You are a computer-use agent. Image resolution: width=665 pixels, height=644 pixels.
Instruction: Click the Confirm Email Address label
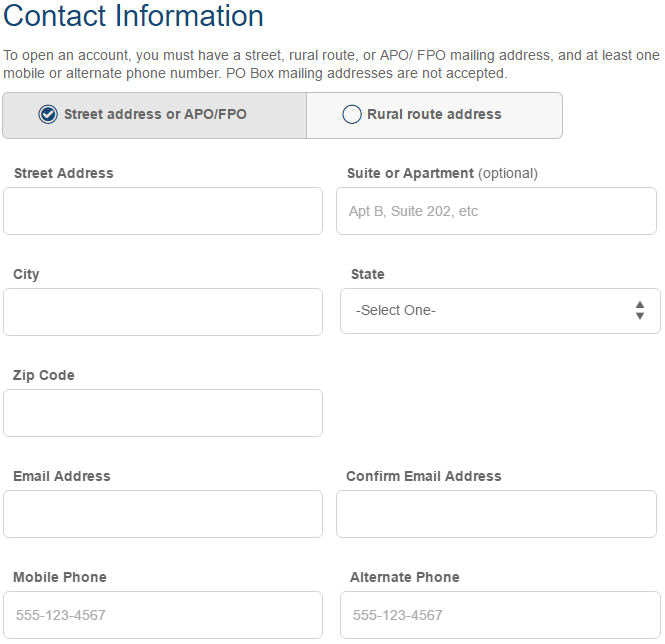tap(424, 476)
